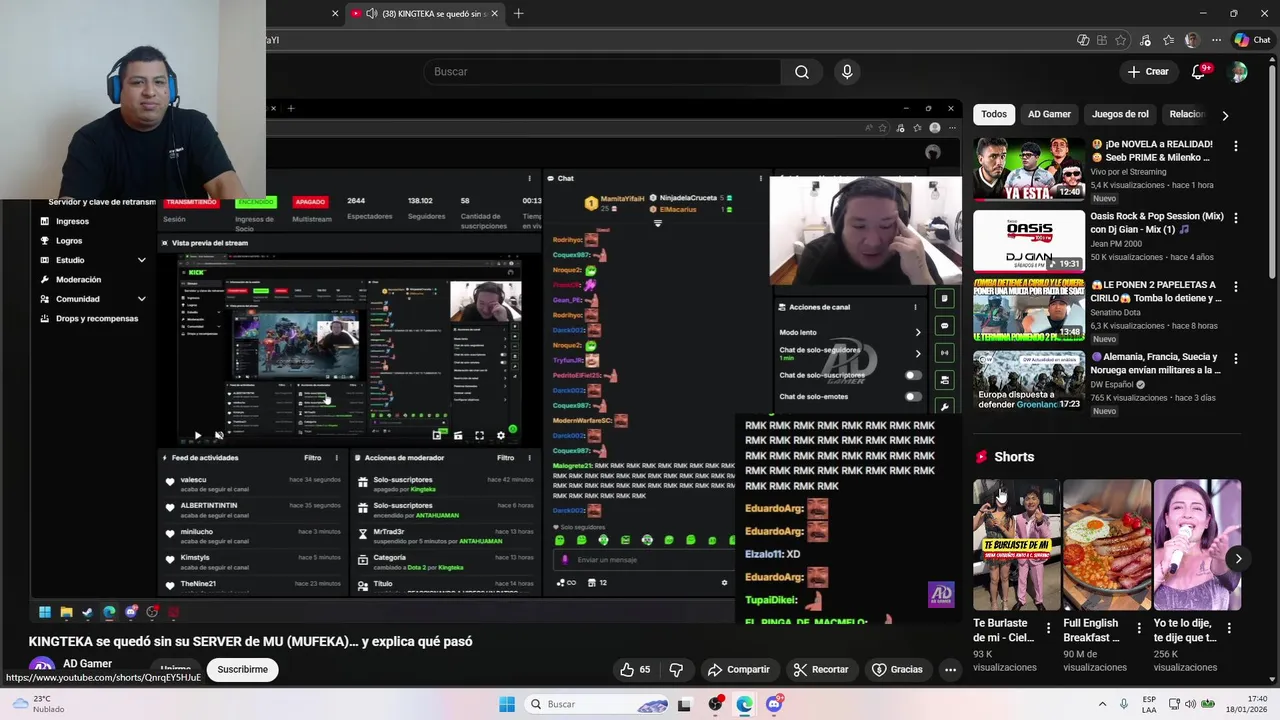The width and height of the screenshot is (1280, 720).
Task: Click the thumbs-down dislike icon
Action: (x=676, y=670)
